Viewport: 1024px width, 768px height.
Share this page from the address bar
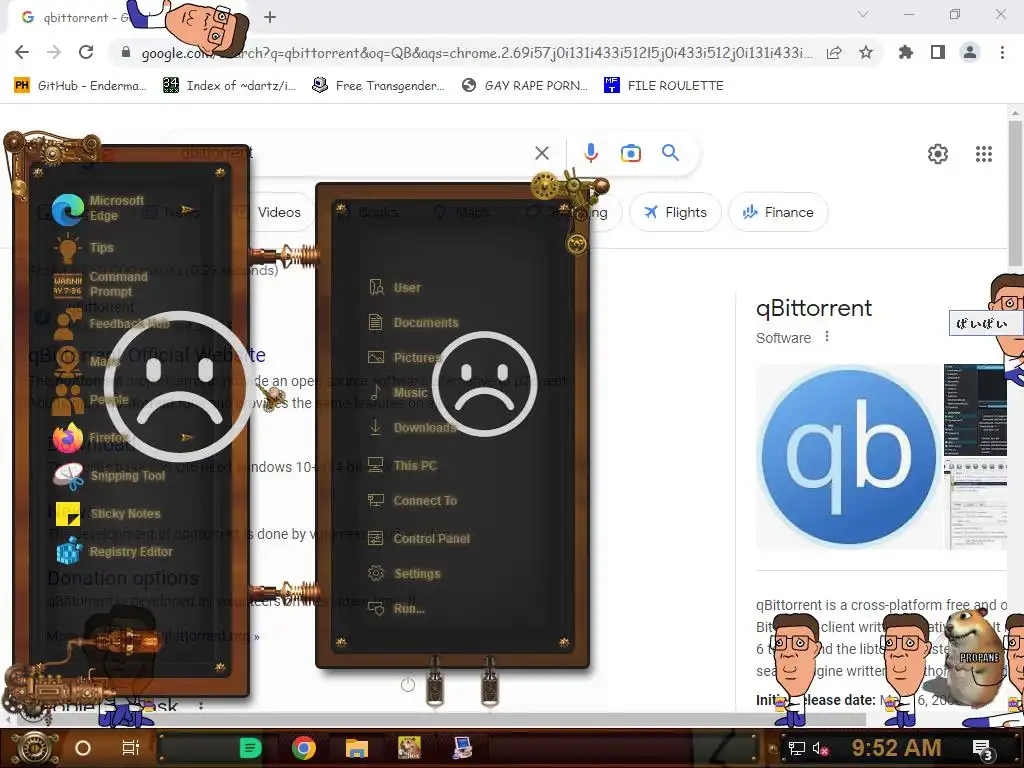pos(834,53)
